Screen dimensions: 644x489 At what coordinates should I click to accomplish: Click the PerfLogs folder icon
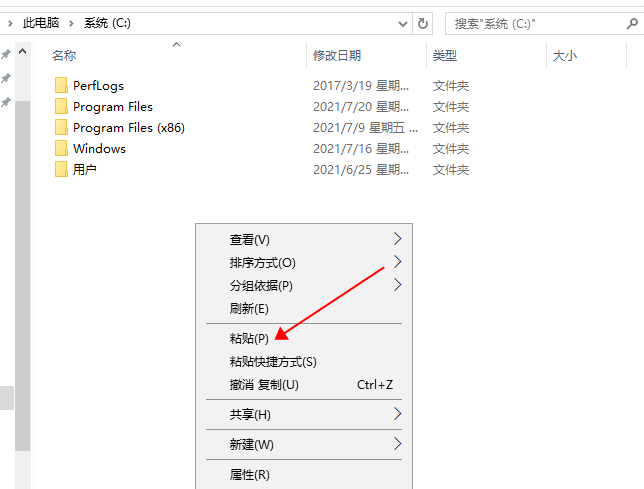pyautogui.click(x=61, y=86)
